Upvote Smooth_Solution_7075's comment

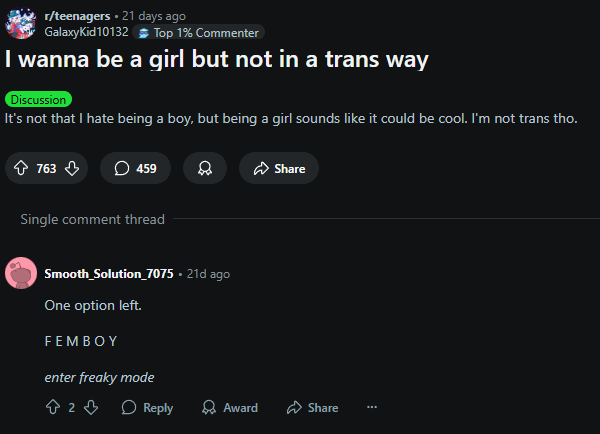click(53, 407)
